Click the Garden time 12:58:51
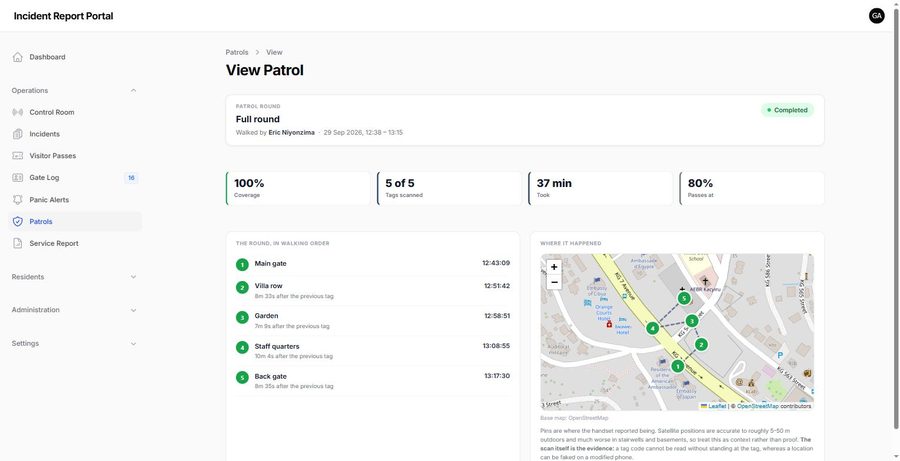This screenshot has height=461, width=900. point(497,316)
